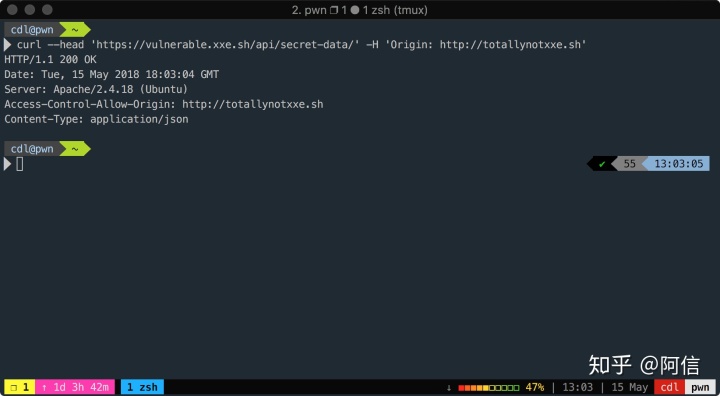Click the '55' history number segment
The width and height of the screenshot is (720, 396).
click(x=630, y=164)
